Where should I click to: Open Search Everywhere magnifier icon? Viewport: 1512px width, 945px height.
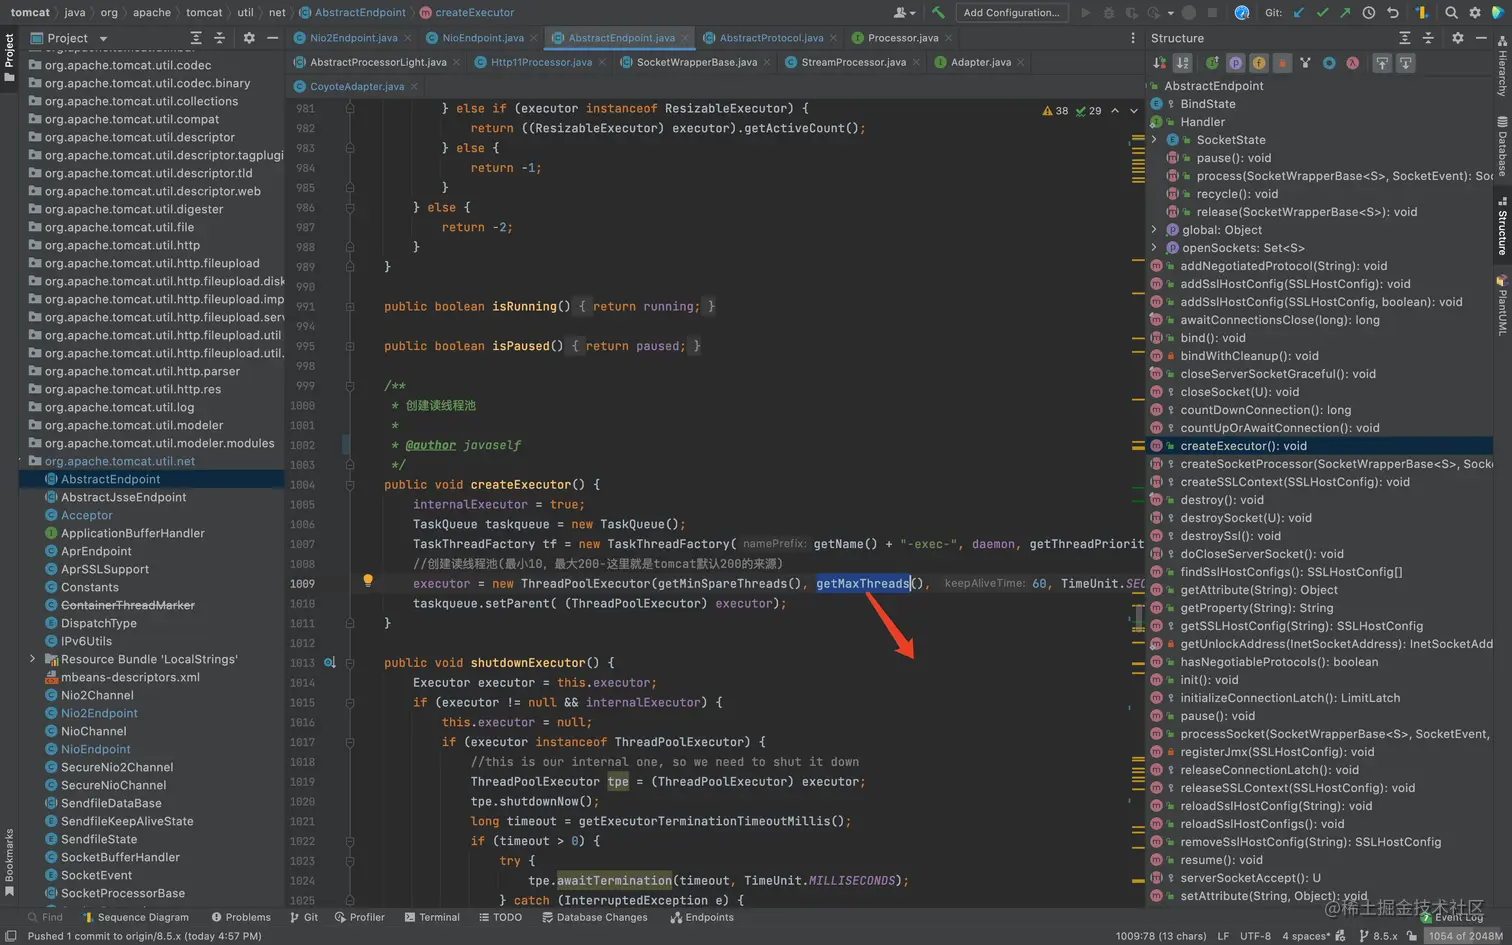pyautogui.click(x=1451, y=13)
